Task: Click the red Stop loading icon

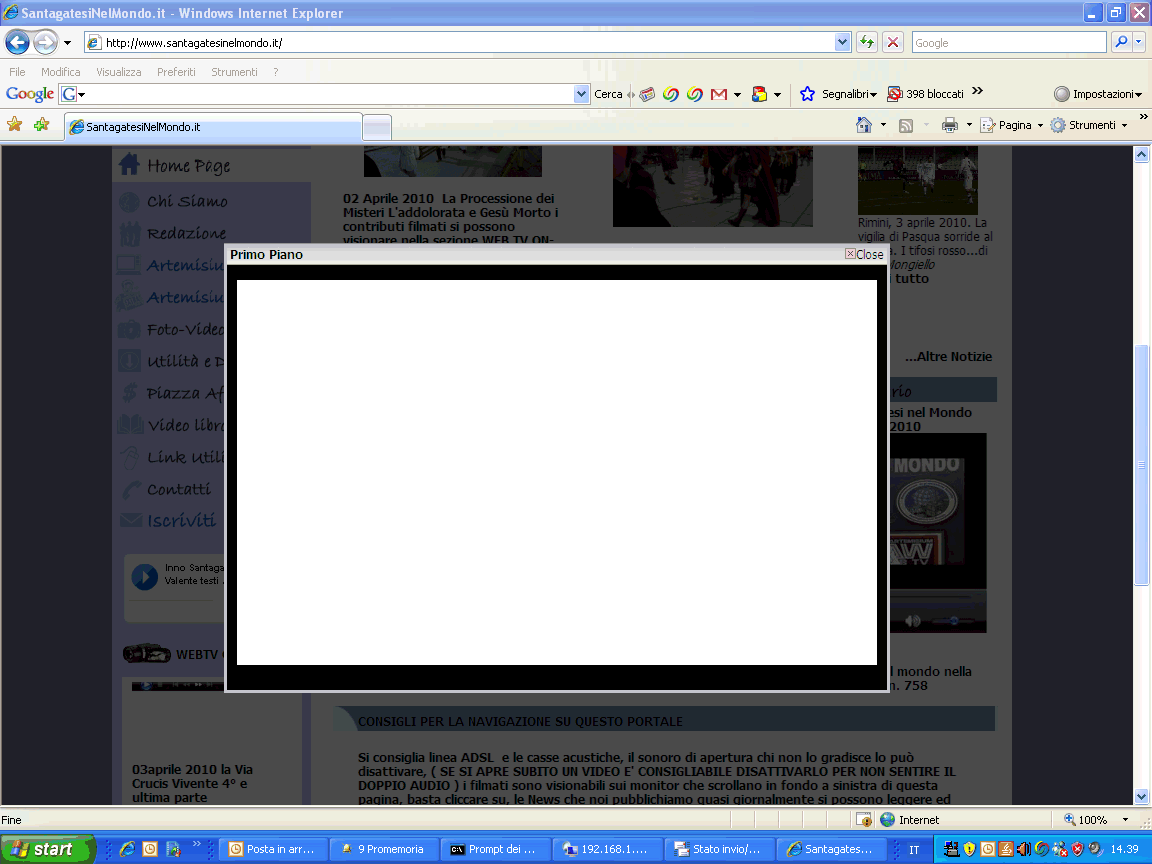Action: click(893, 42)
